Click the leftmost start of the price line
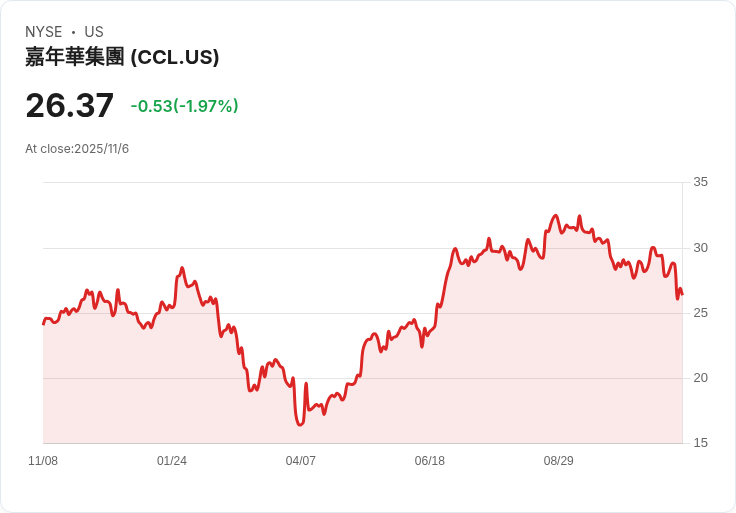Image resolution: width=736 pixels, height=513 pixels. tap(43, 324)
